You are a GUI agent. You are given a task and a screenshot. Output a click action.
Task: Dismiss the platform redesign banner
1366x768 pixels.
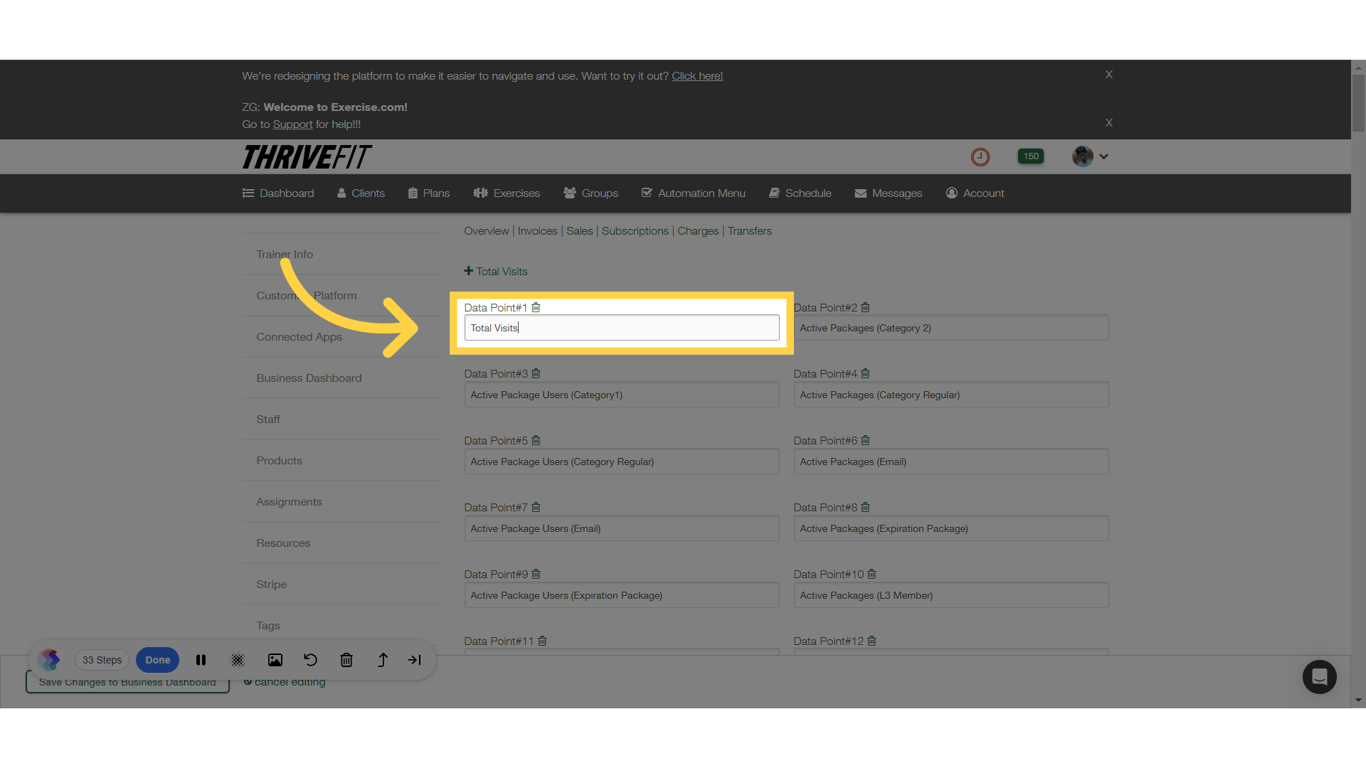(x=1109, y=75)
